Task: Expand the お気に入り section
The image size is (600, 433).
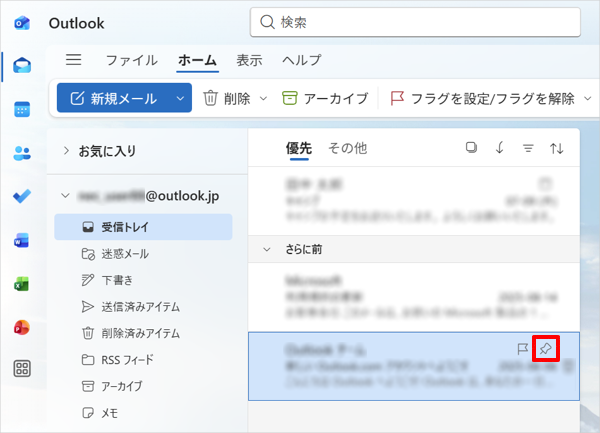Action: [x=66, y=151]
